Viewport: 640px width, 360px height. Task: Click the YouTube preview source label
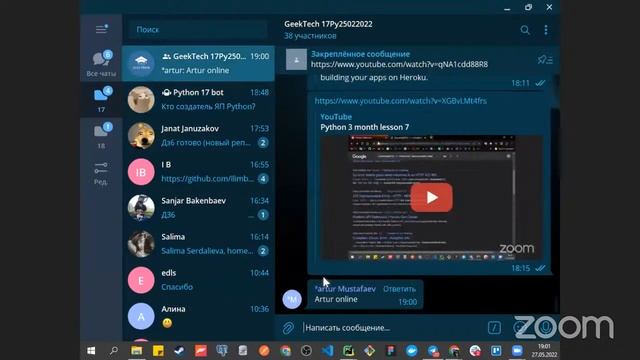pyautogui.click(x=336, y=117)
